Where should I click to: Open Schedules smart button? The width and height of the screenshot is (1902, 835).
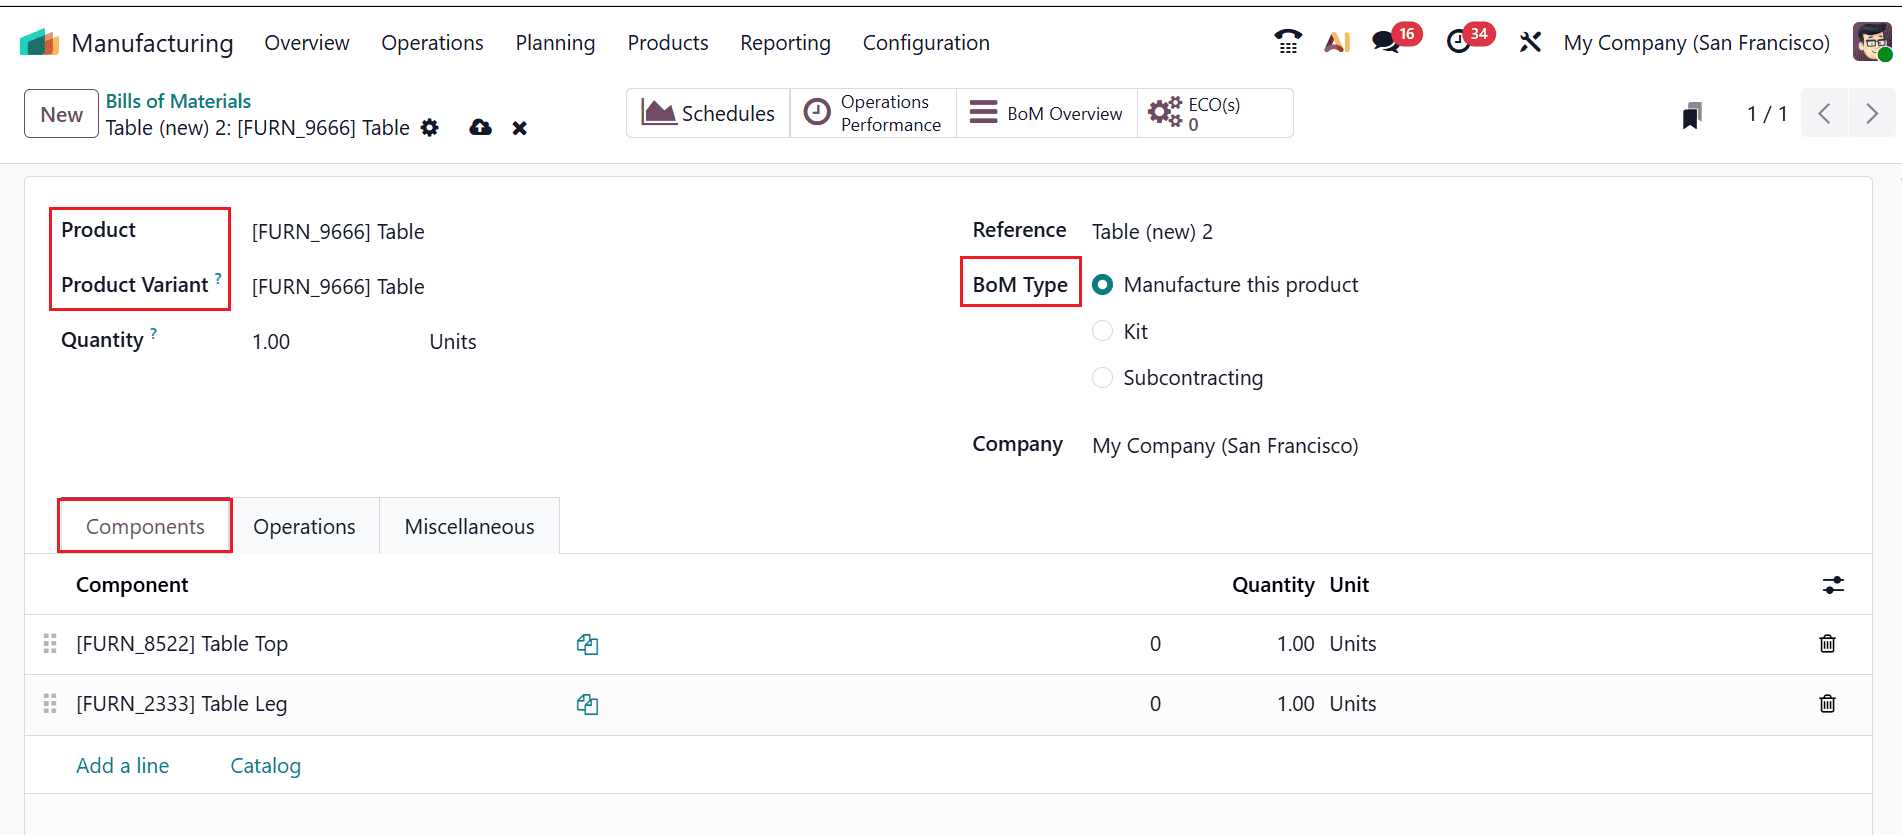click(708, 113)
